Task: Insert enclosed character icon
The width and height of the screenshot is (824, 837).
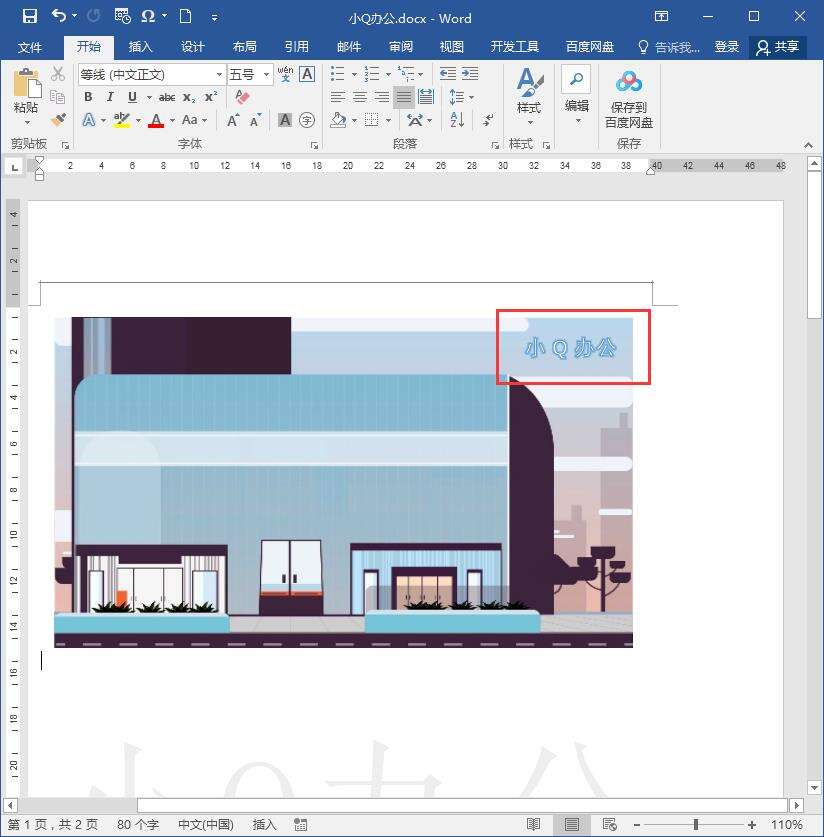Action: (307, 120)
